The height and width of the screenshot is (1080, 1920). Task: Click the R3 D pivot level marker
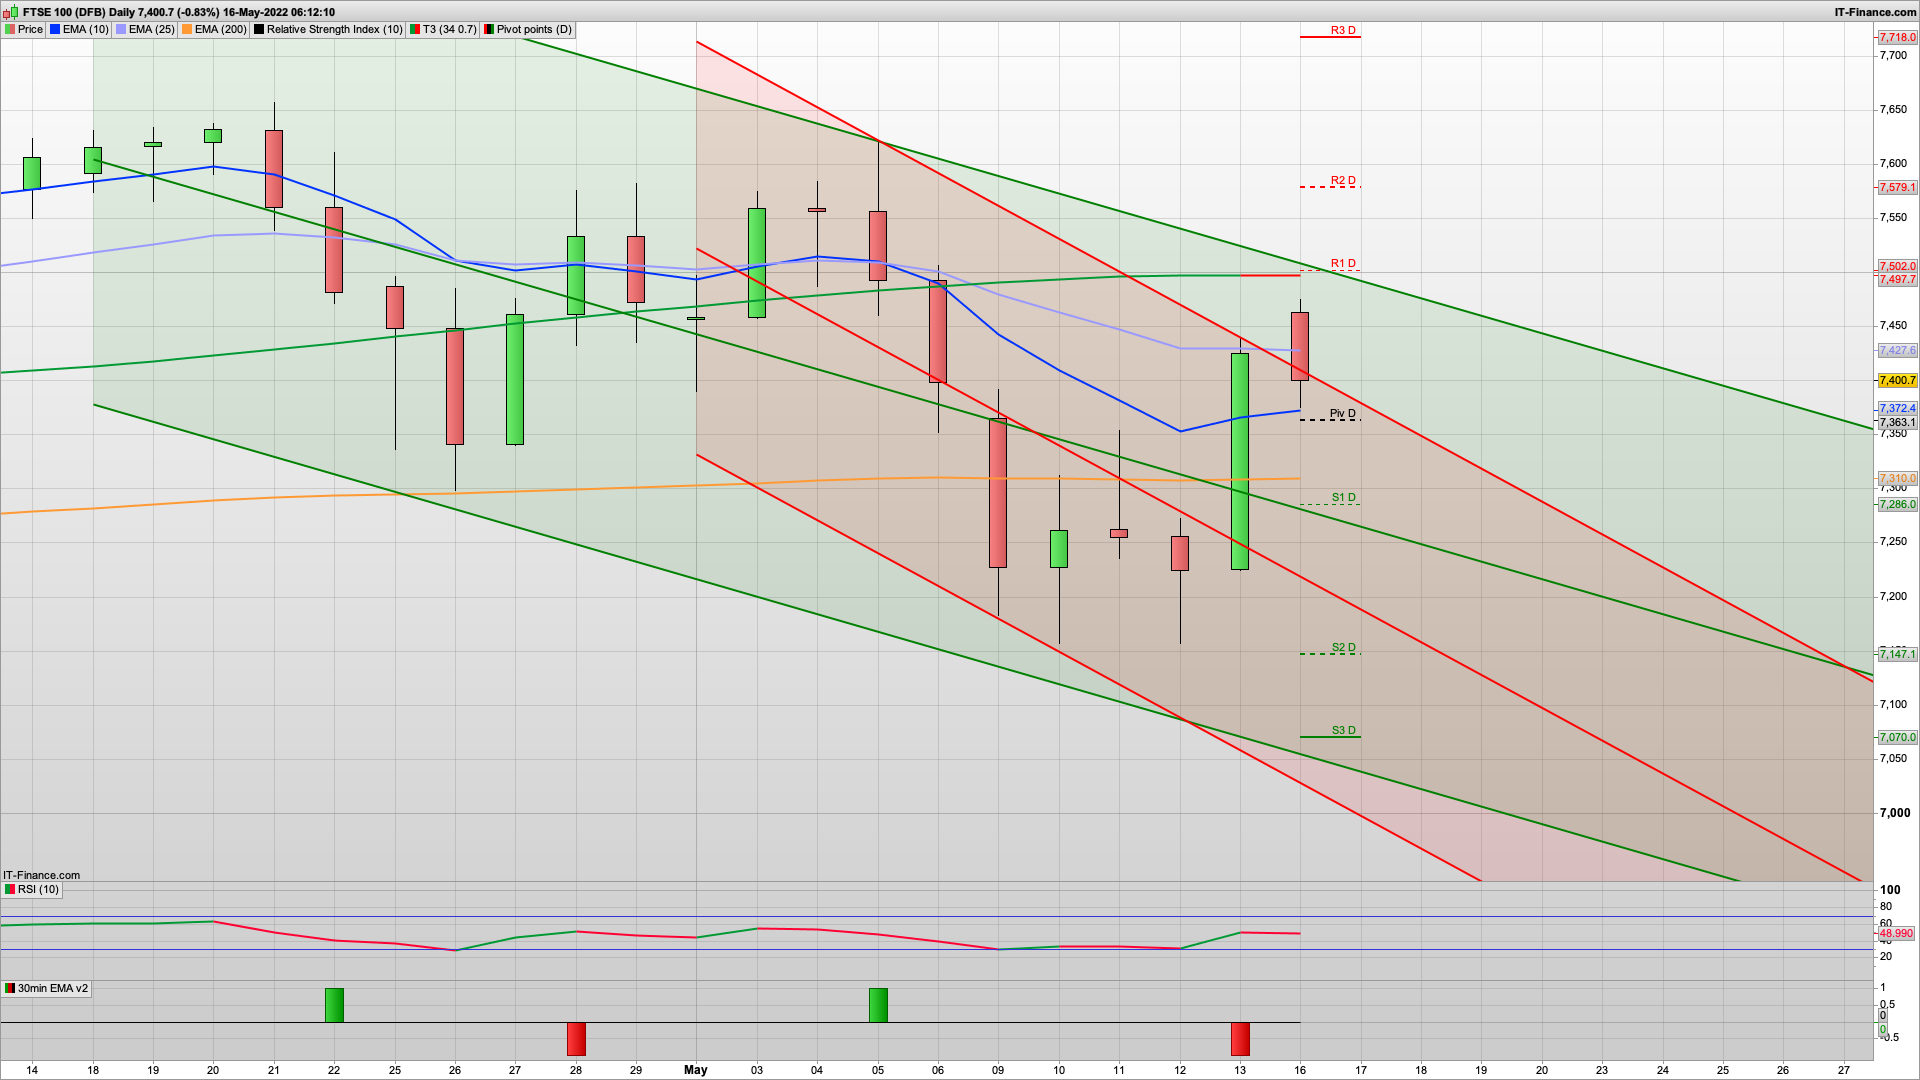pyautogui.click(x=1342, y=31)
